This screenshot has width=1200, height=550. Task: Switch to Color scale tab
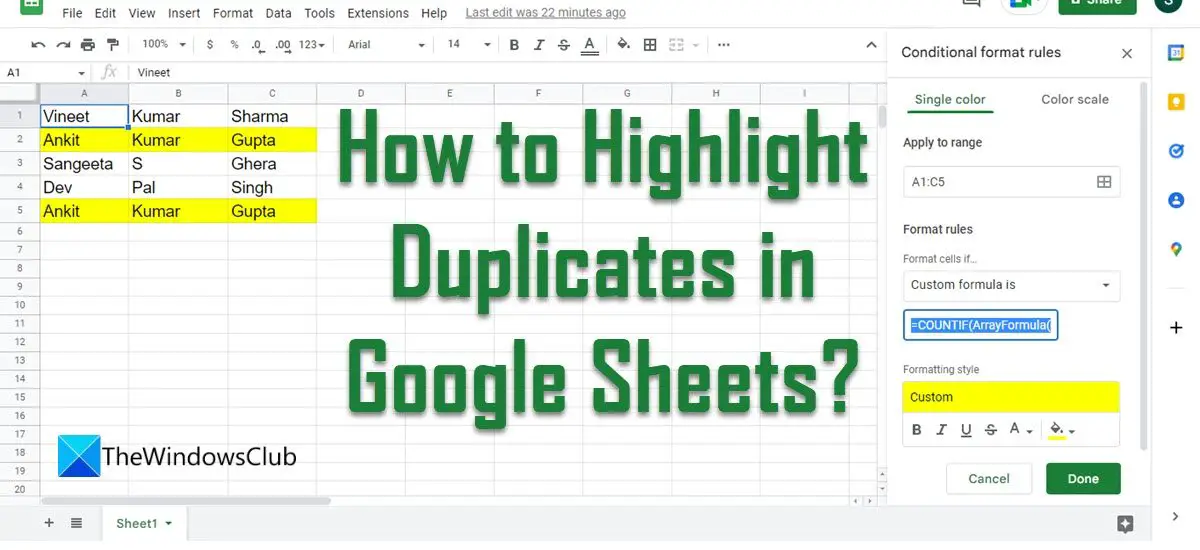[1075, 99]
